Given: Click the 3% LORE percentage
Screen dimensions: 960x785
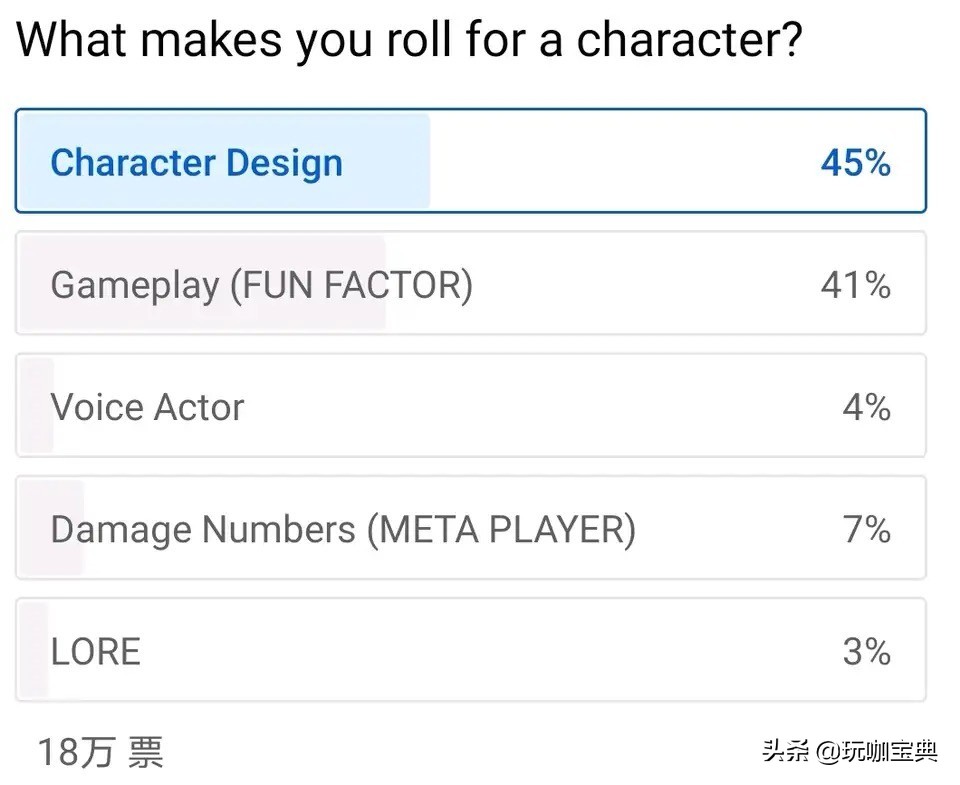Looking at the screenshot, I should 866,652.
